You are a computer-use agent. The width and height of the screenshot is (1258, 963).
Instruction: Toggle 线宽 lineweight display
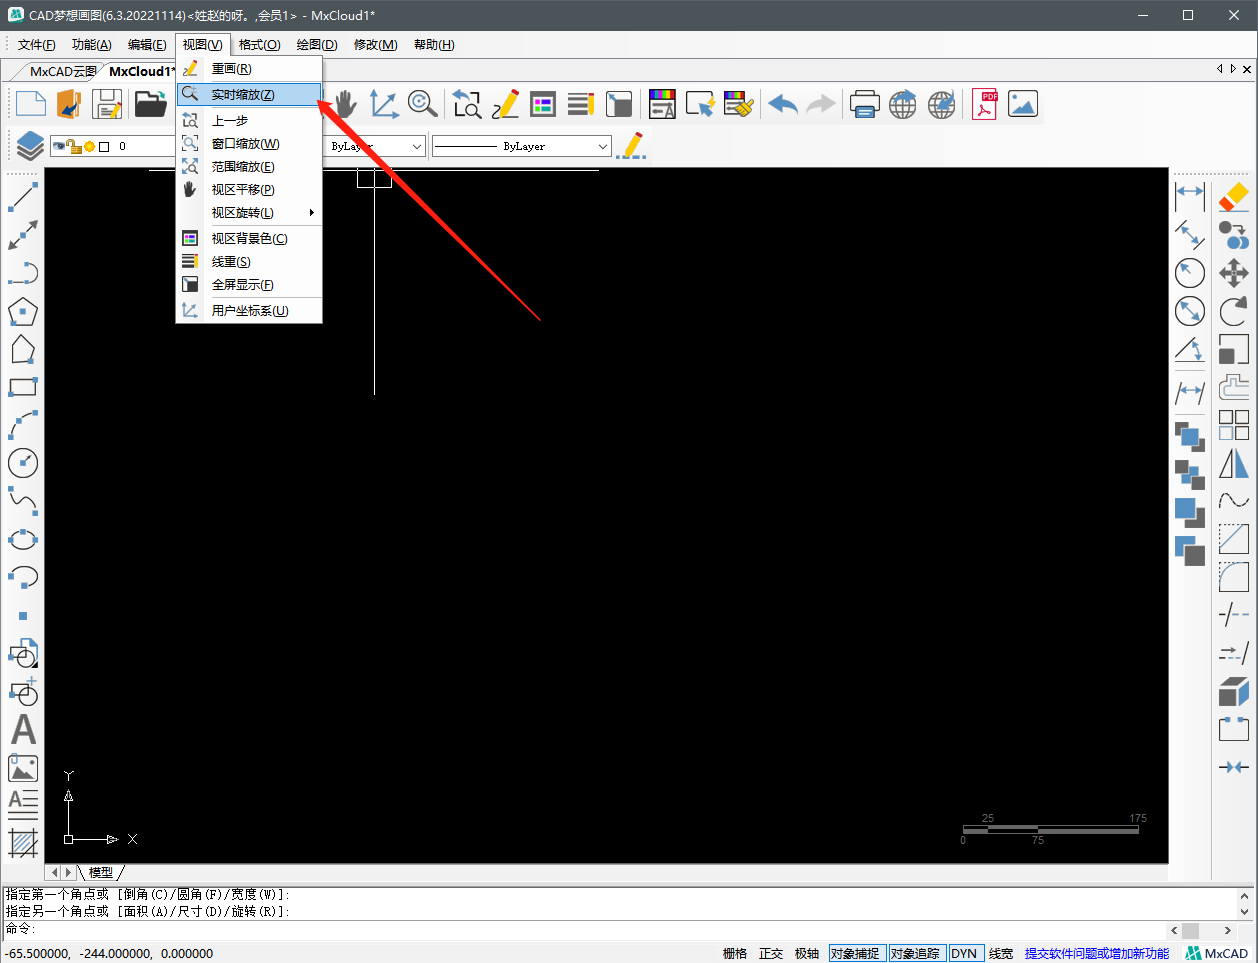coord(1001,953)
